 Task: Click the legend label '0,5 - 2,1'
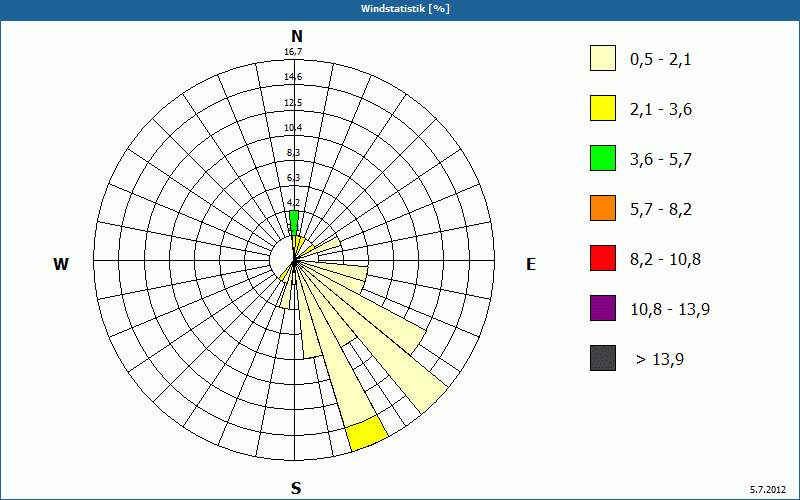pos(661,60)
